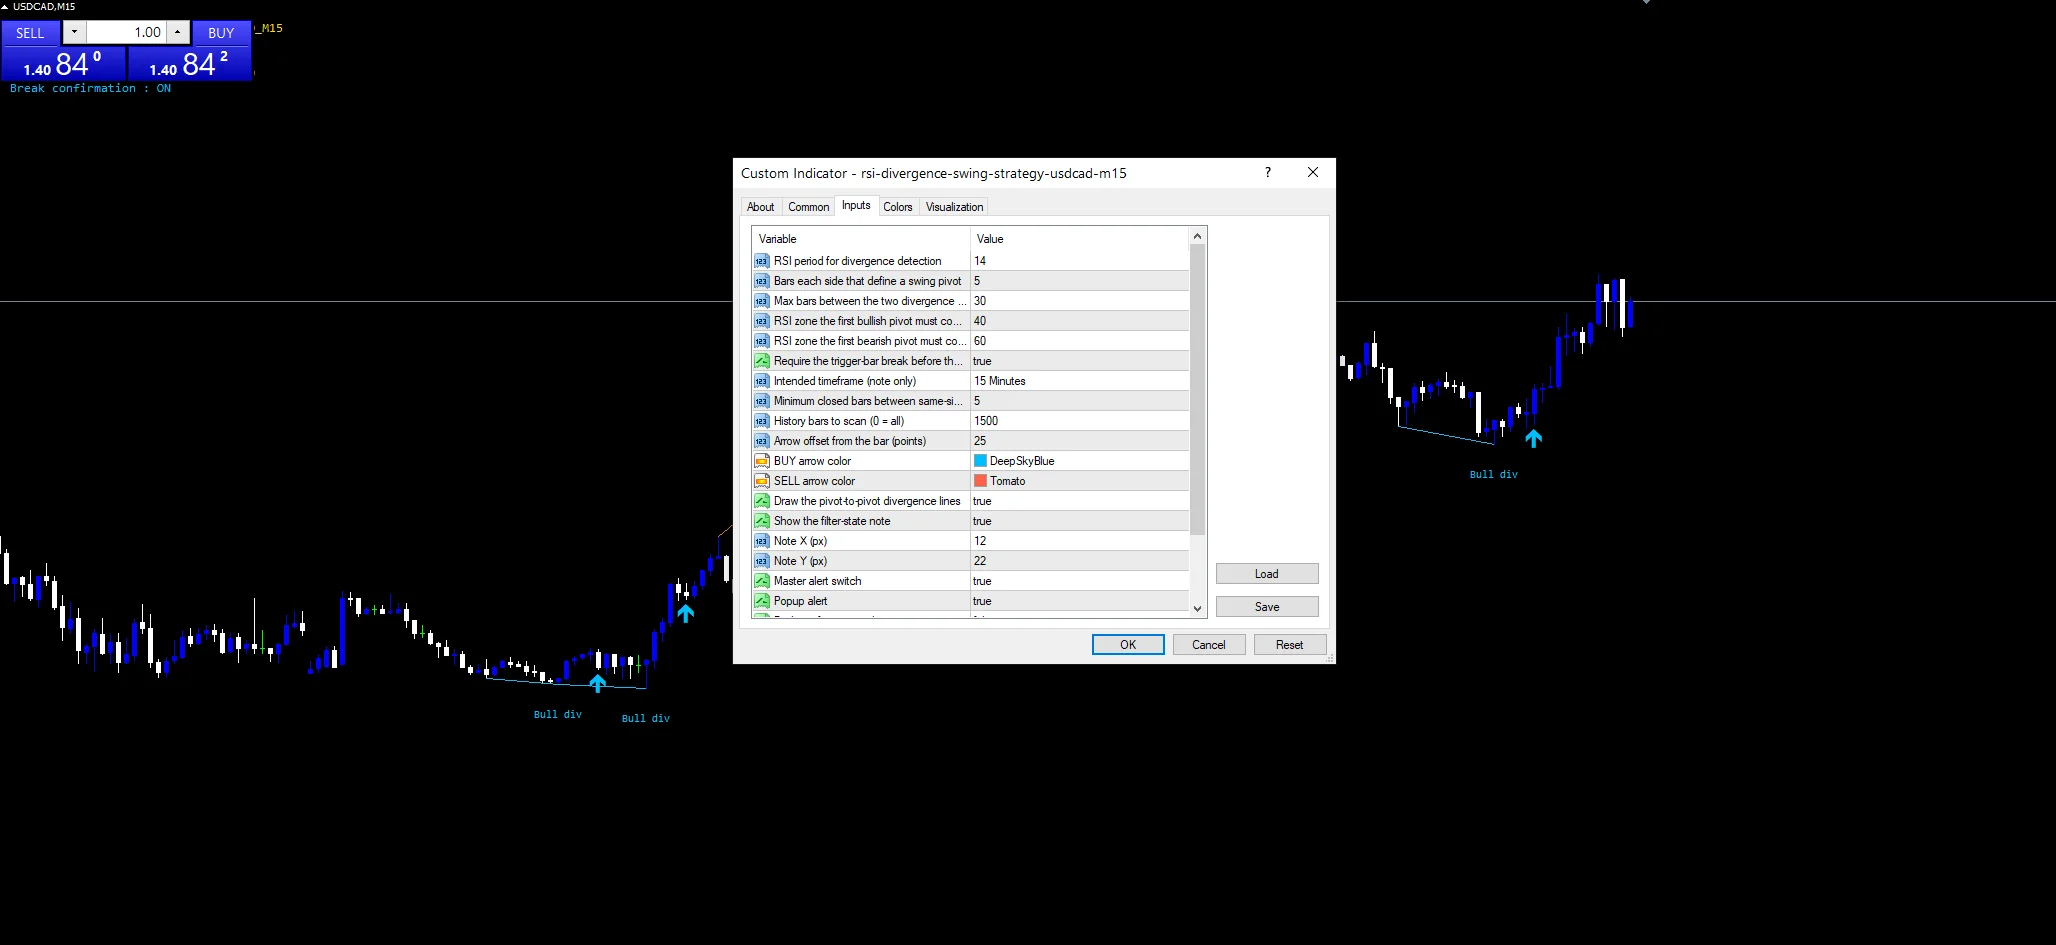Click the buy price 1.40 84 tile
The width and height of the screenshot is (2056, 945).
pos(189,64)
